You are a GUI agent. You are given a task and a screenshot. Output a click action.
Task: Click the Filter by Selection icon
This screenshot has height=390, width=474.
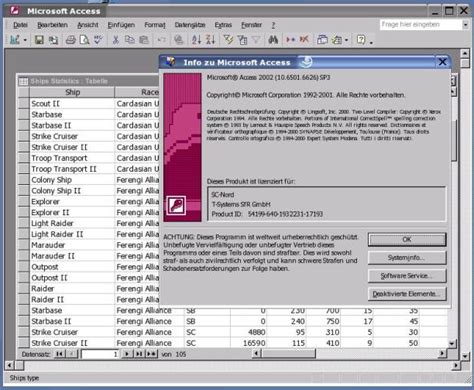coord(228,40)
